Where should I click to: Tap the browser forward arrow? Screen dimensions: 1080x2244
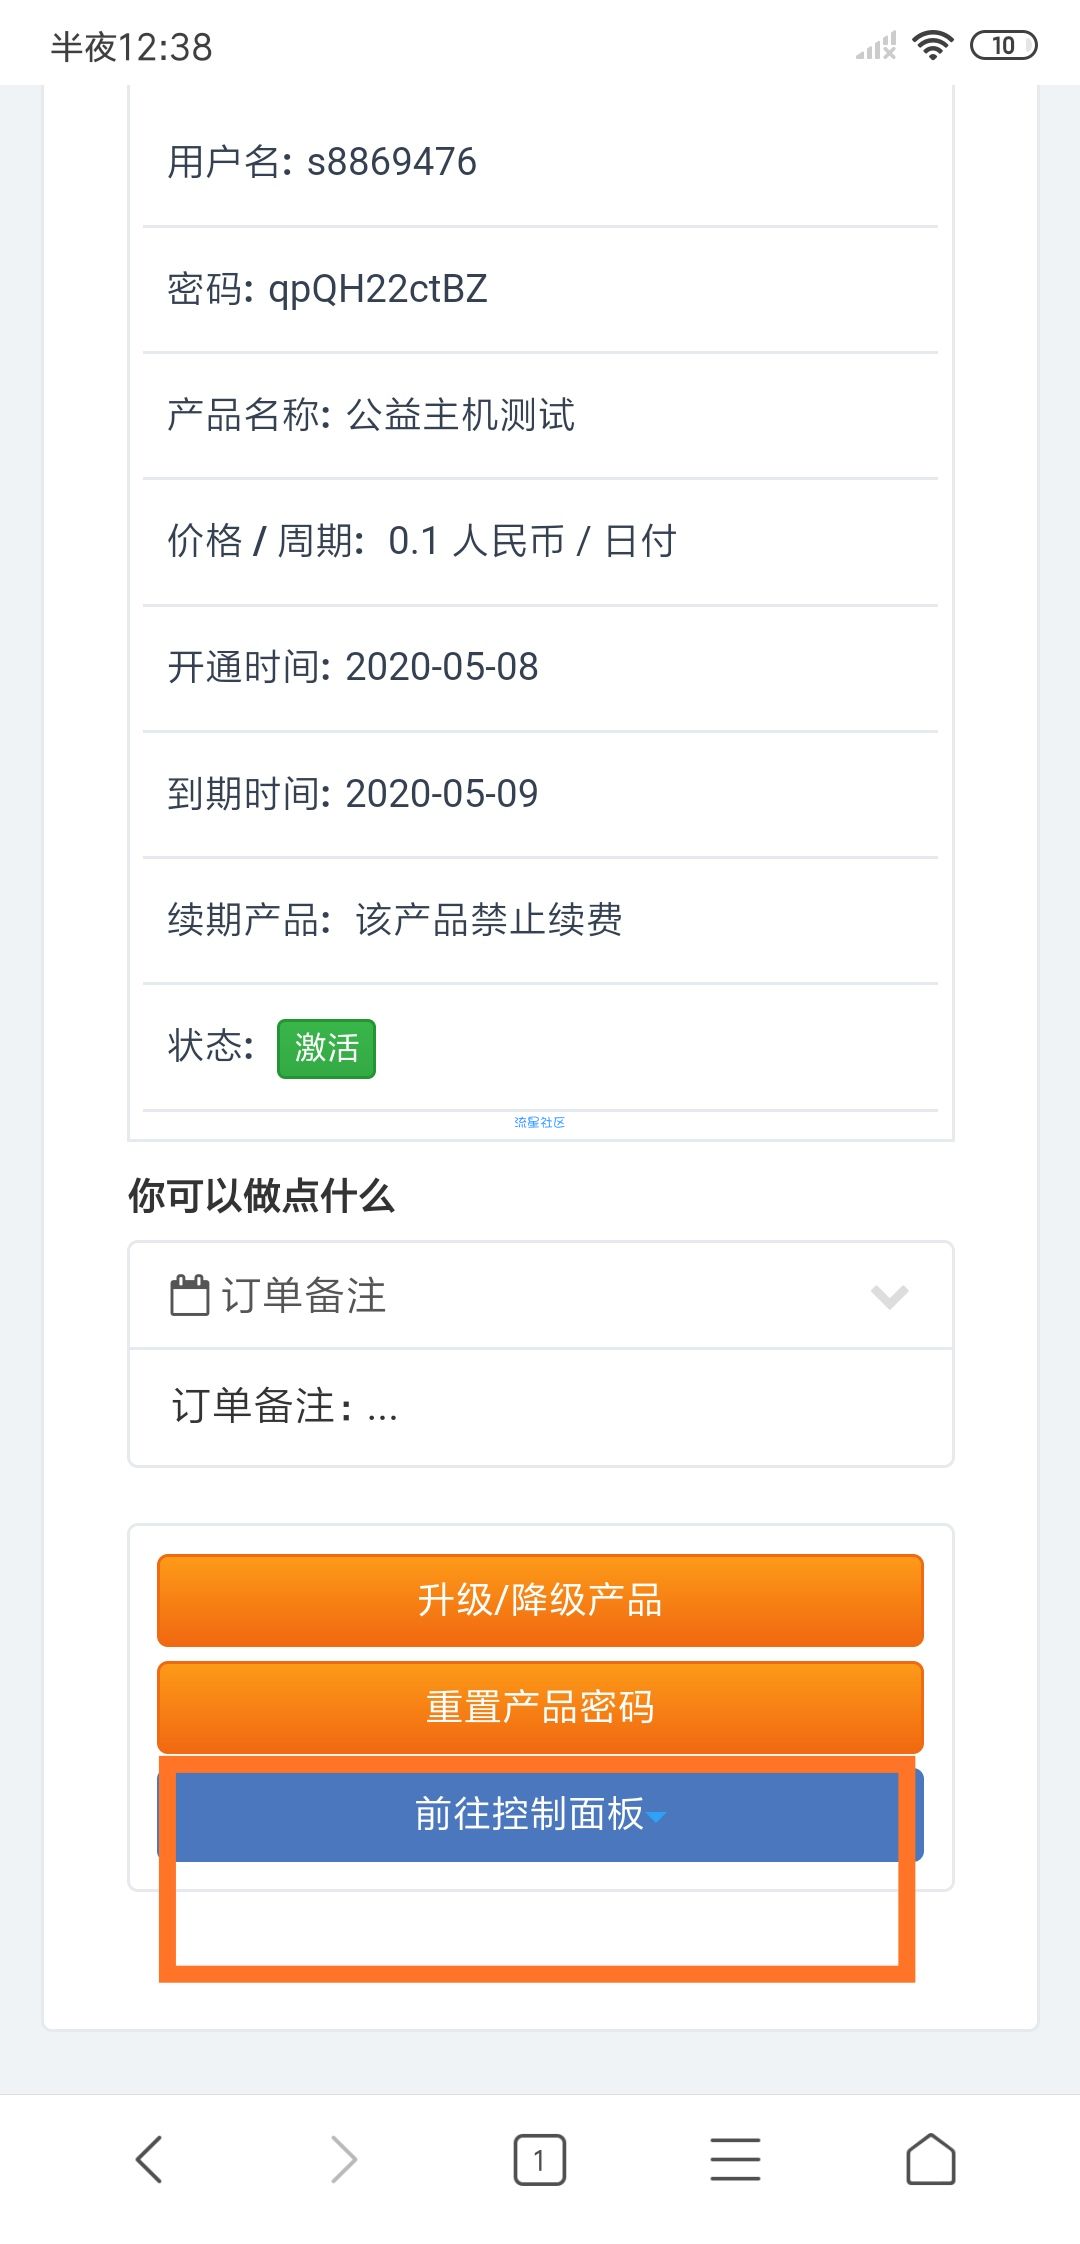coord(344,2159)
